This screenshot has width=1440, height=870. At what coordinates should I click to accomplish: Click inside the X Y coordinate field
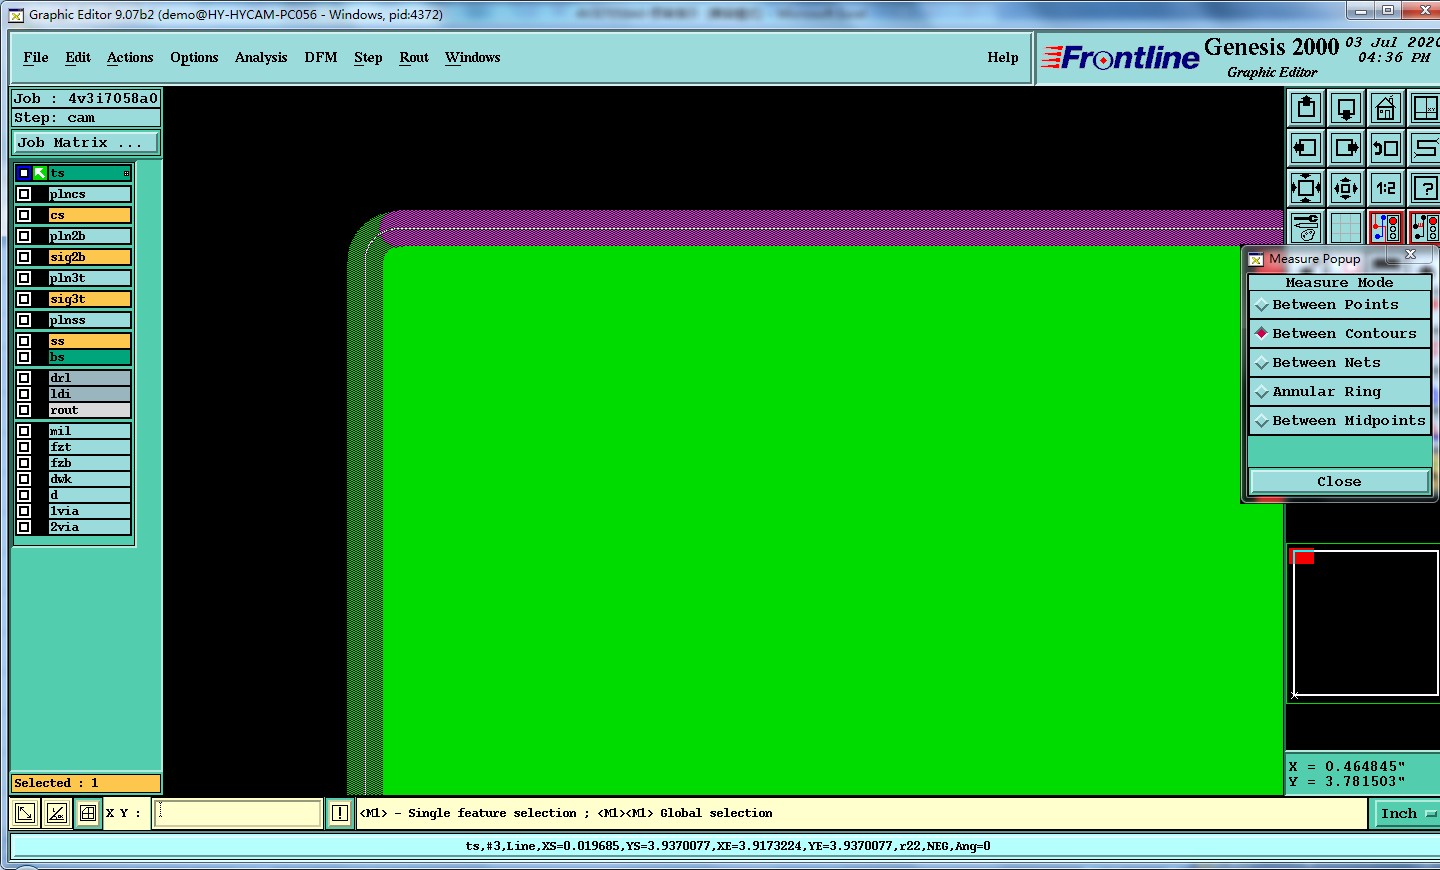click(238, 814)
